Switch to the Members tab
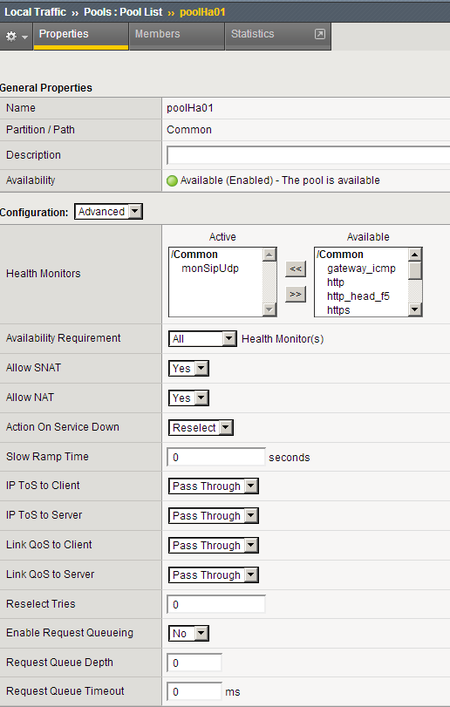Image resolution: width=450 pixels, height=707 pixels. [157, 34]
